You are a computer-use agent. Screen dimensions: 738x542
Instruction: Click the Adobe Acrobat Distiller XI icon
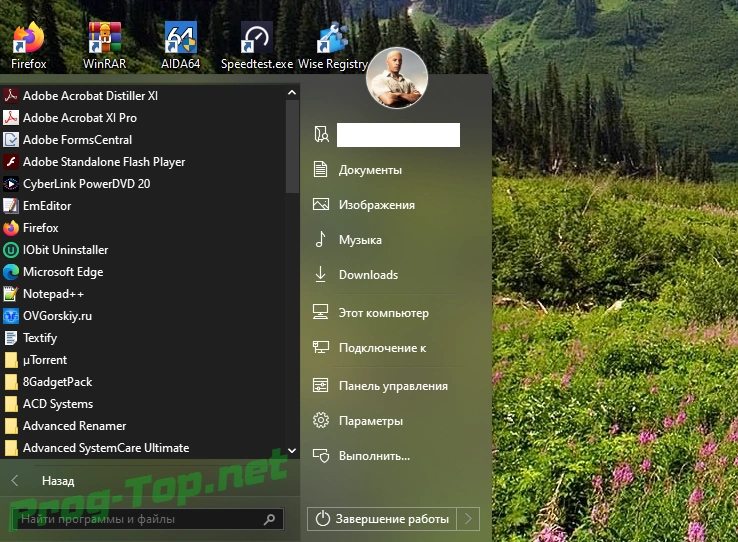11,96
